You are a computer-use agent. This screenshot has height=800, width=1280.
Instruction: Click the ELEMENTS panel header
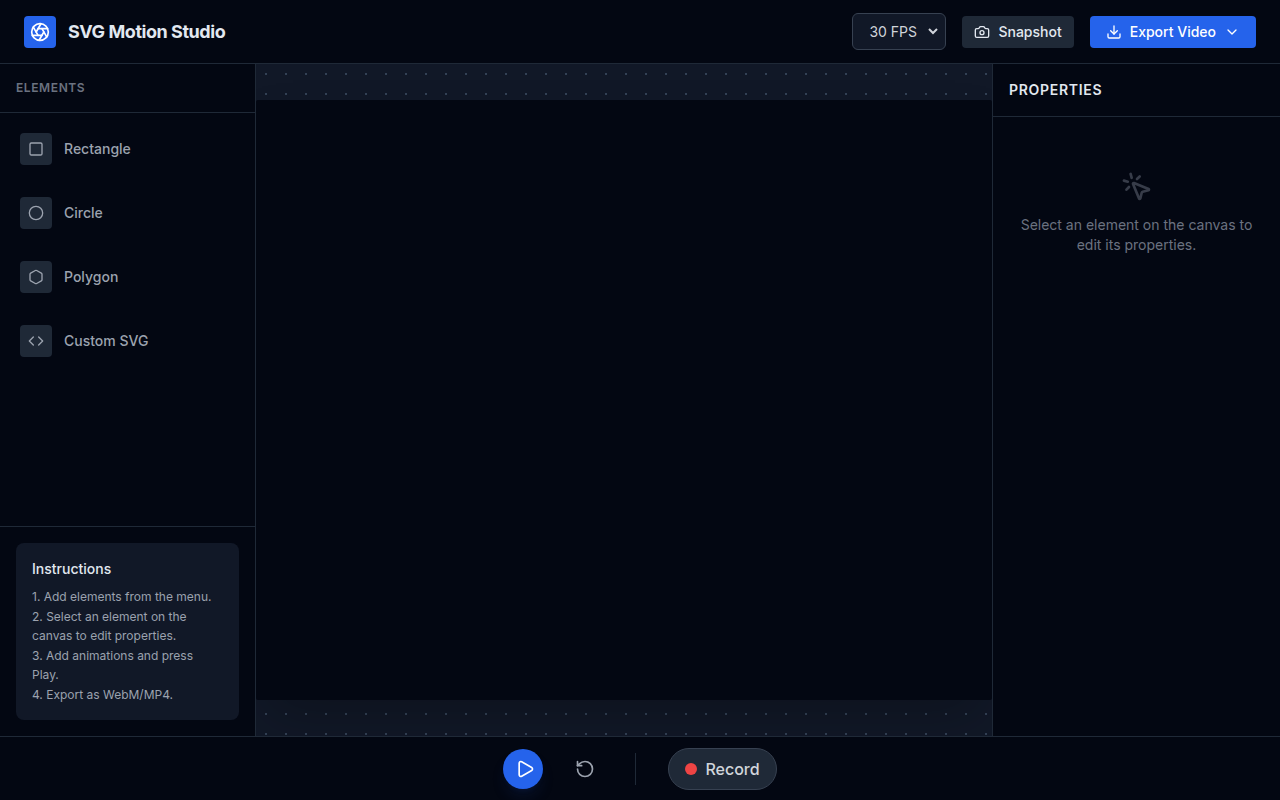[50, 87]
